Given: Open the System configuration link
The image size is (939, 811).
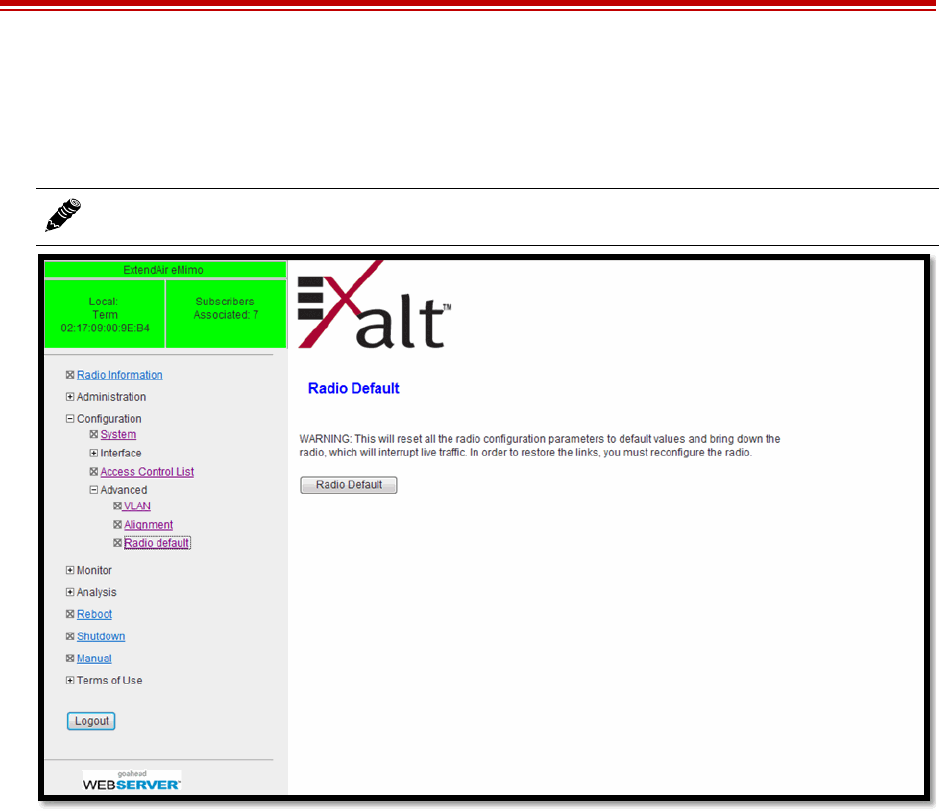Looking at the screenshot, I should 118,434.
